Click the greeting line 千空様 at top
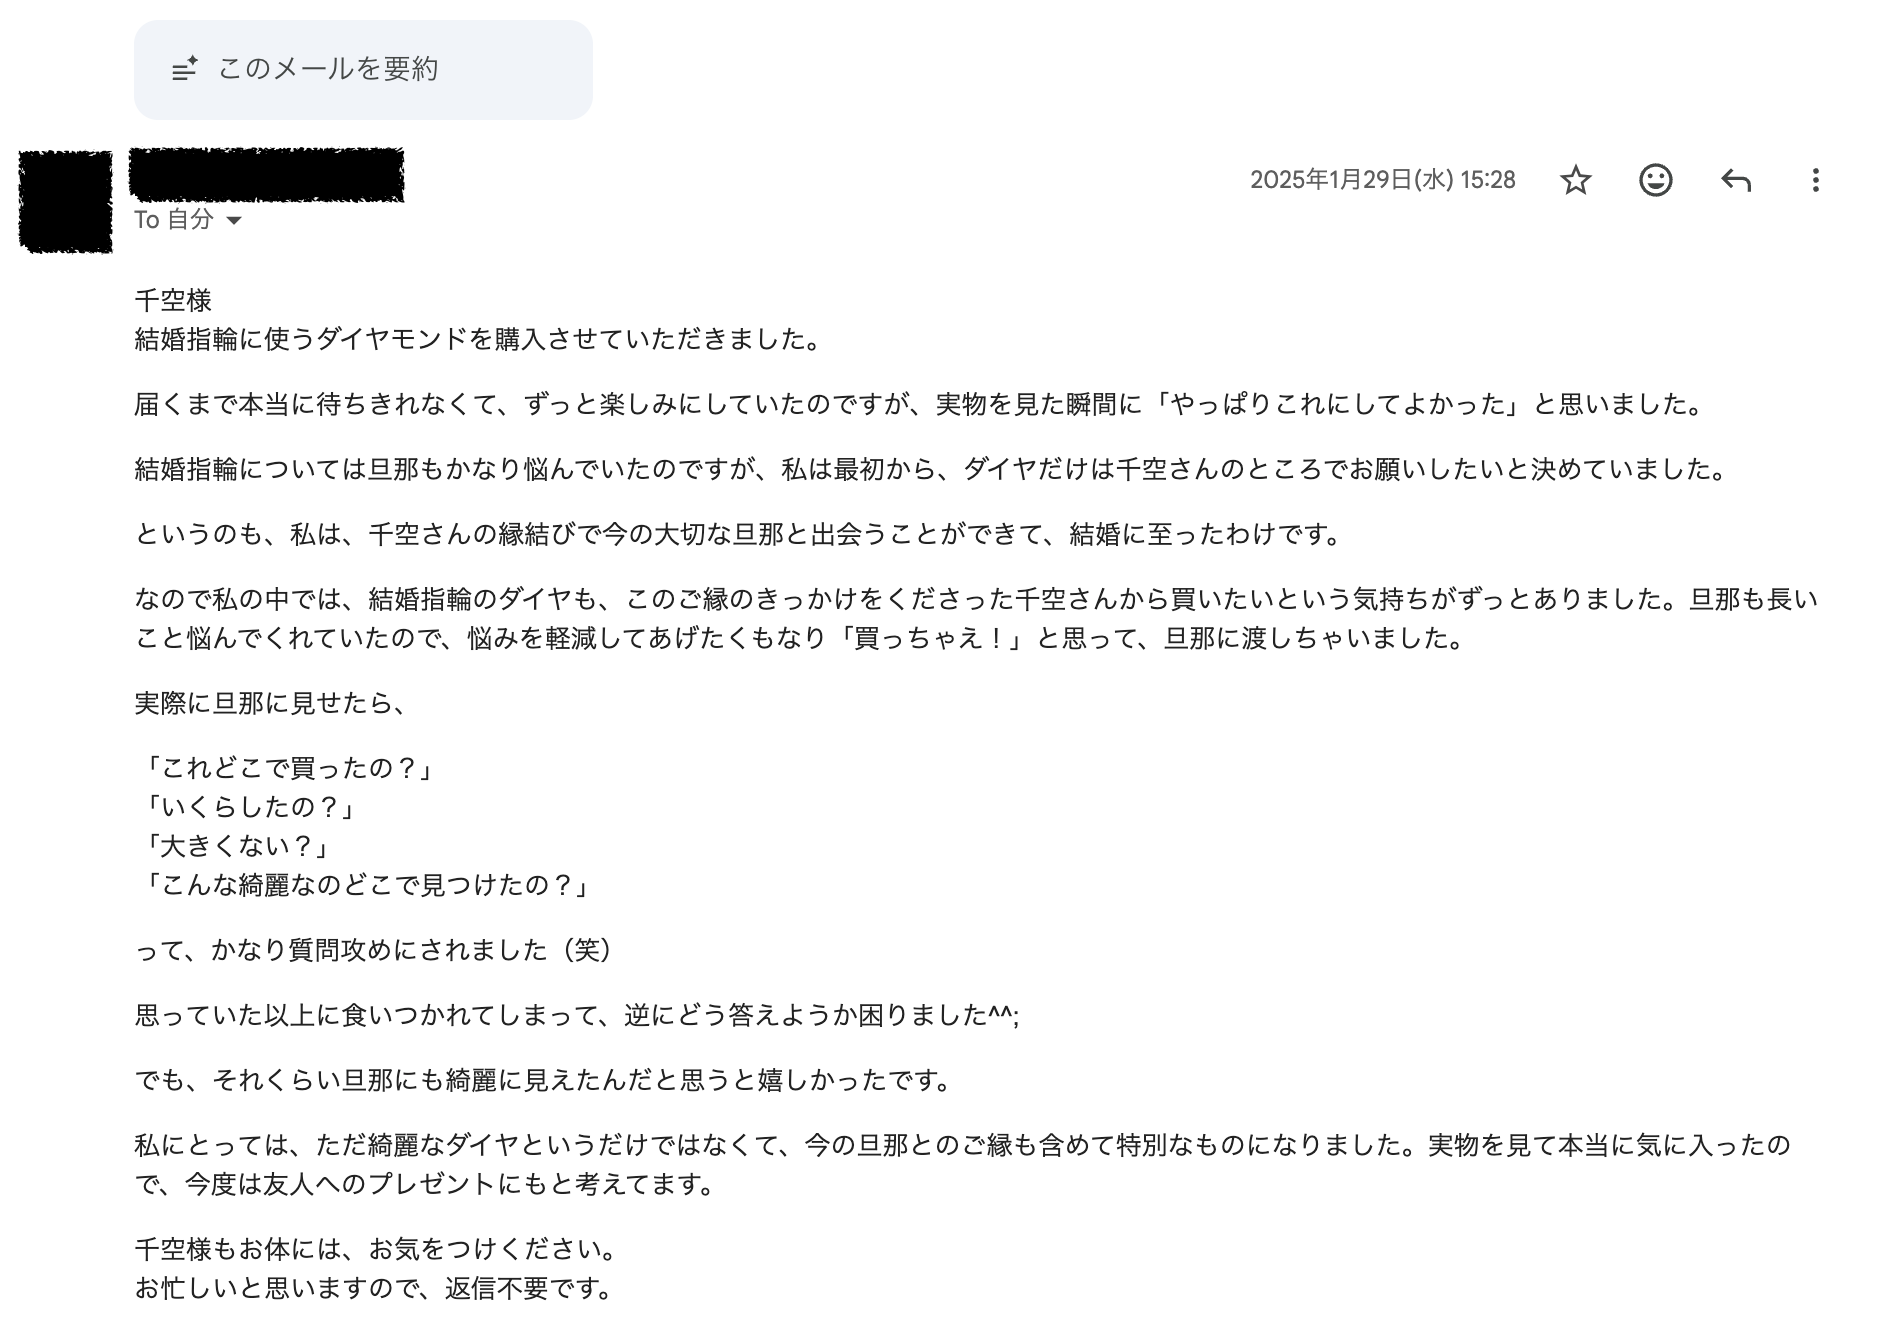 coord(173,301)
